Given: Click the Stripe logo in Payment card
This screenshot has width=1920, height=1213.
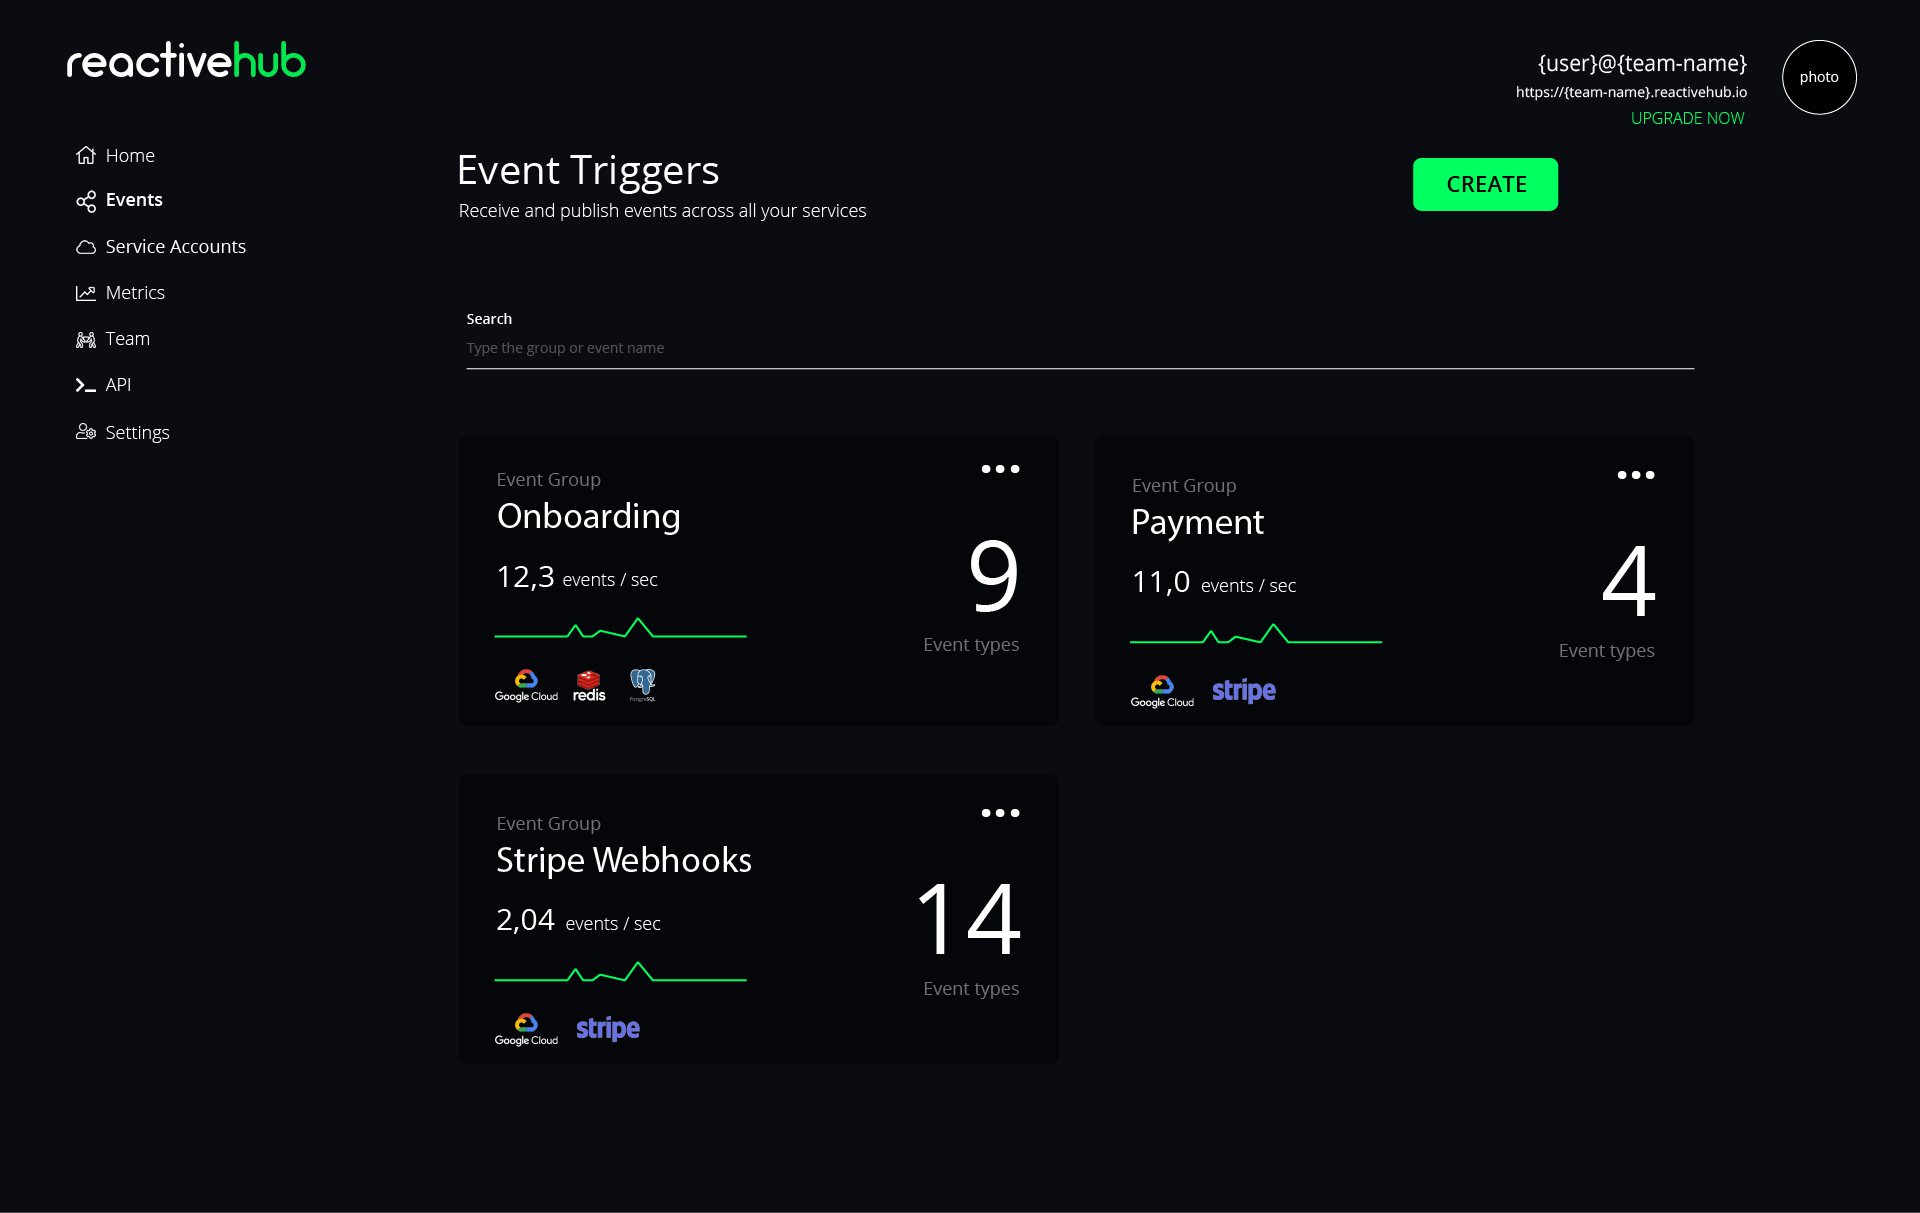Looking at the screenshot, I should coord(1243,691).
